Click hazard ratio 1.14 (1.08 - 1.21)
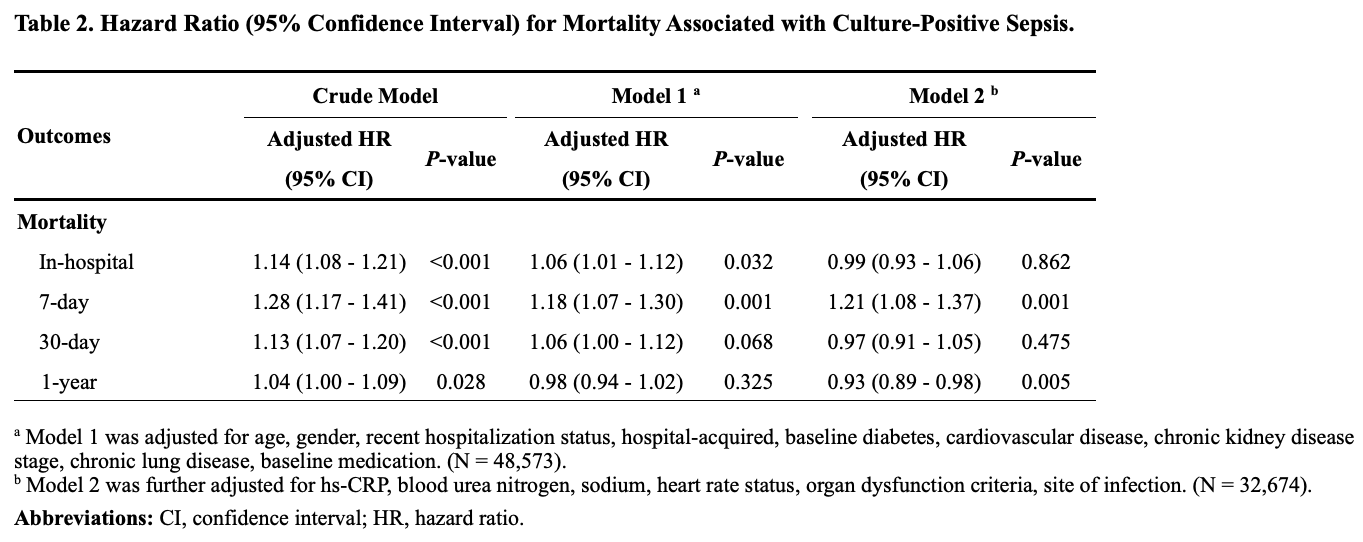This screenshot has height=542, width=1363. tap(329, 262)
